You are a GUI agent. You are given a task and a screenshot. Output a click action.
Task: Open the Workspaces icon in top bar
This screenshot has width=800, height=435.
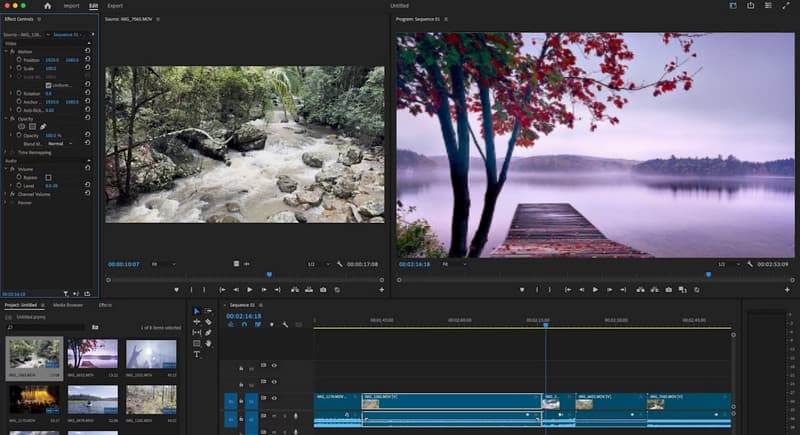(733, 6)
